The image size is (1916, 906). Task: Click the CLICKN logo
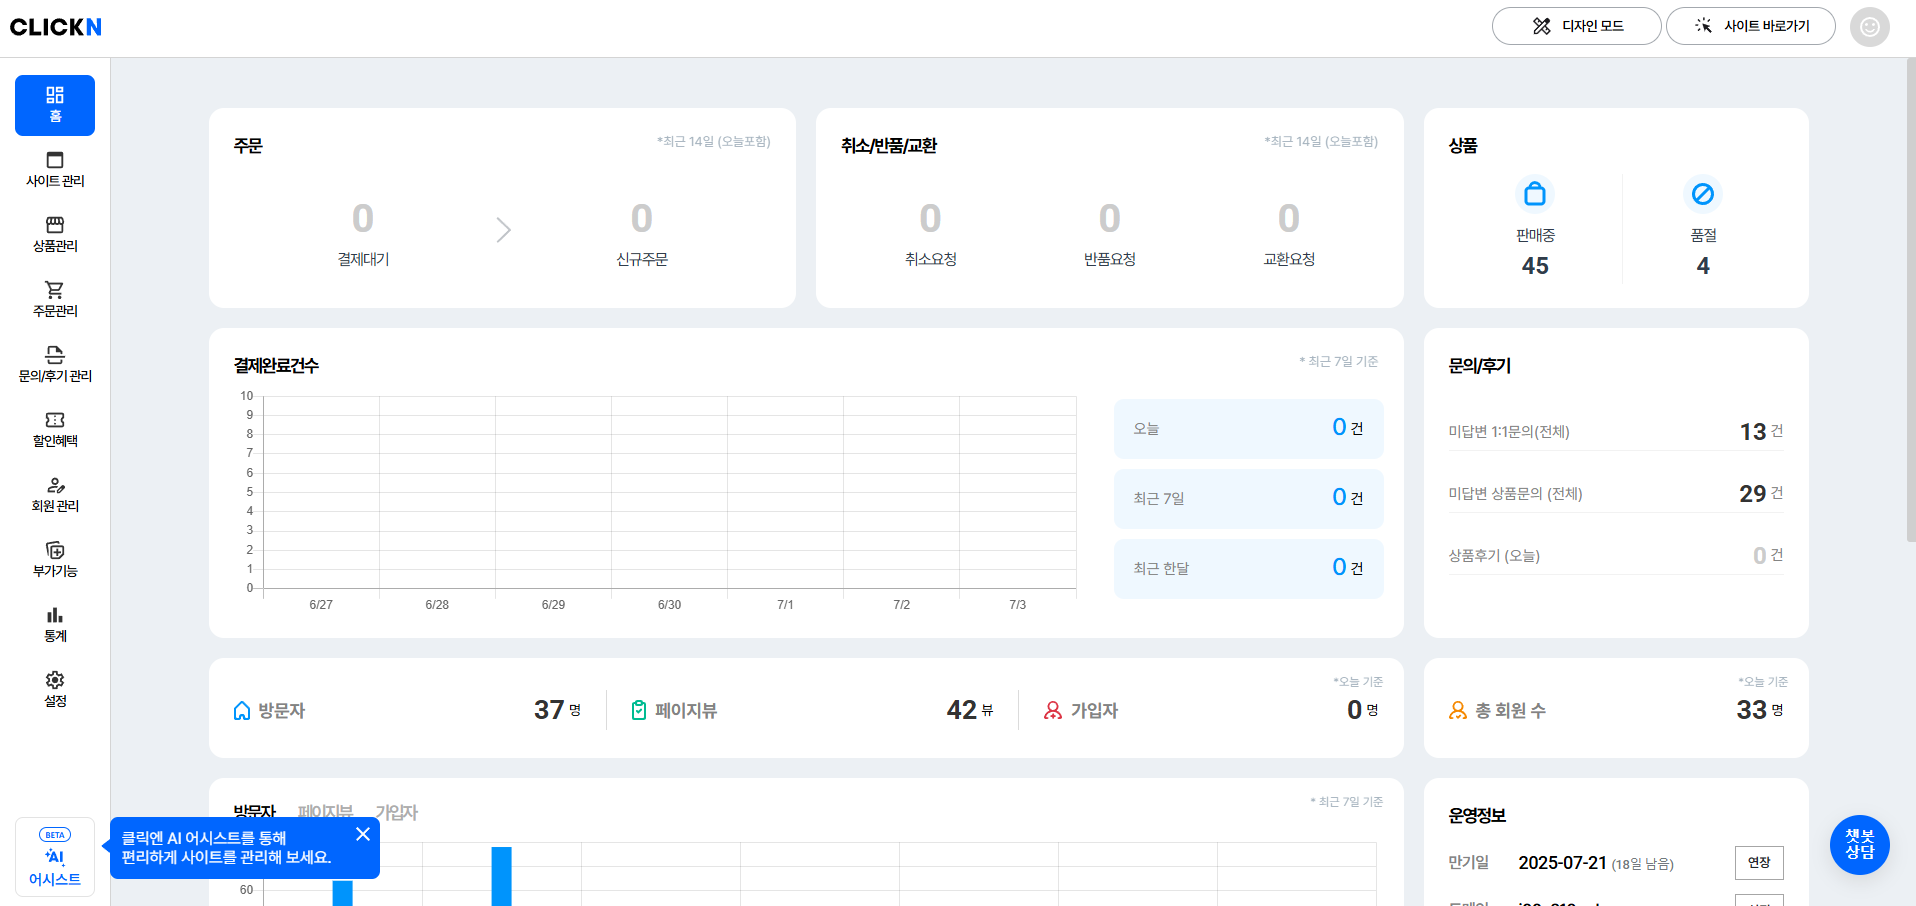(x=56, y=27)
